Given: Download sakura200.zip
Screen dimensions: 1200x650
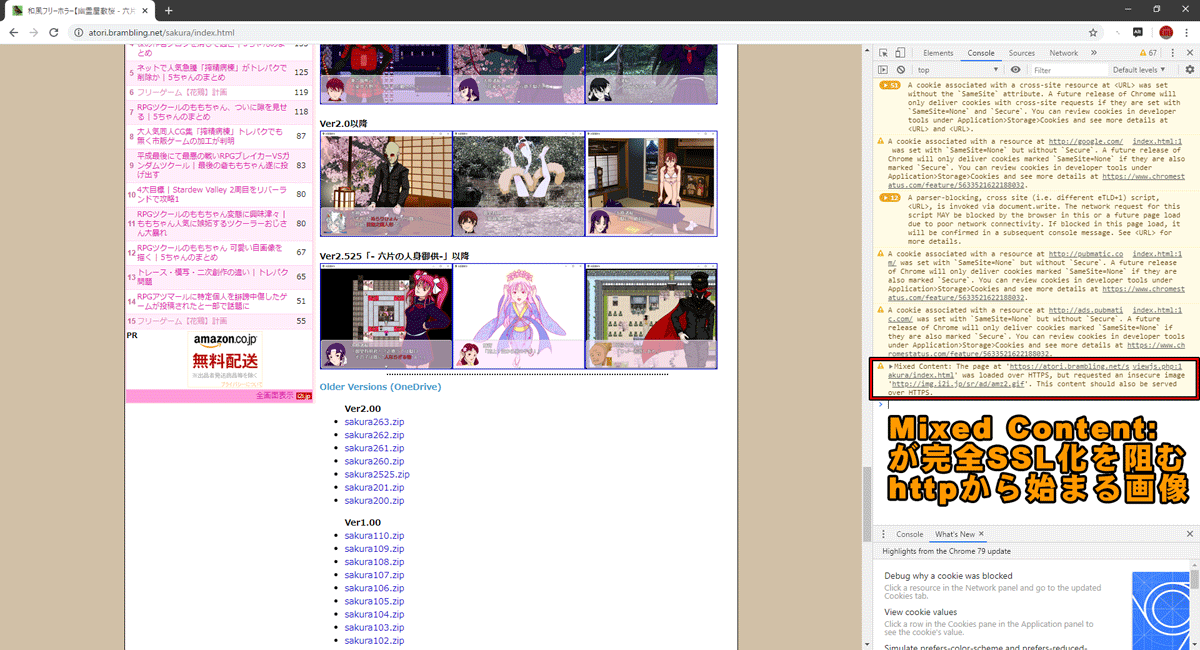Looking at the screenshot, I should [x=374, y=500].
